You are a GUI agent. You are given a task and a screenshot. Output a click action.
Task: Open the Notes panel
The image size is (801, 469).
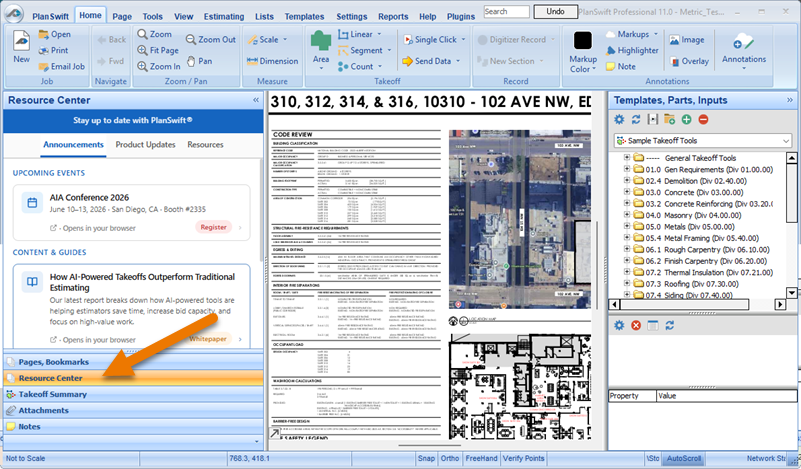(x=133, y=427)
